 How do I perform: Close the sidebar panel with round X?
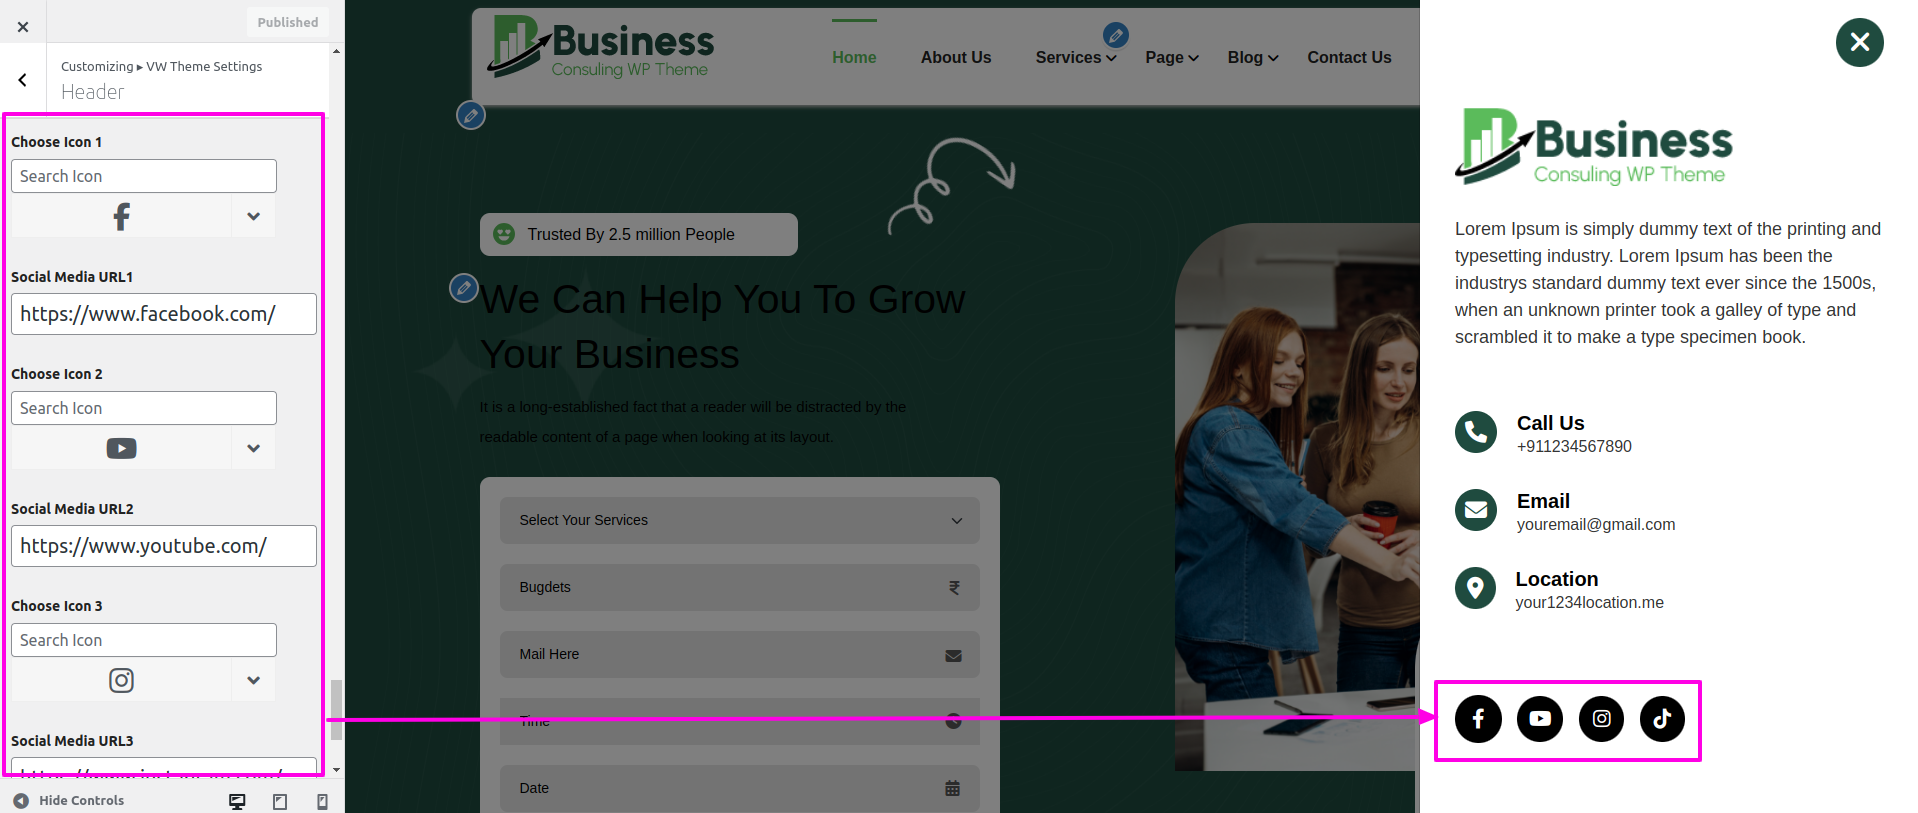(x=1859, y=42)
